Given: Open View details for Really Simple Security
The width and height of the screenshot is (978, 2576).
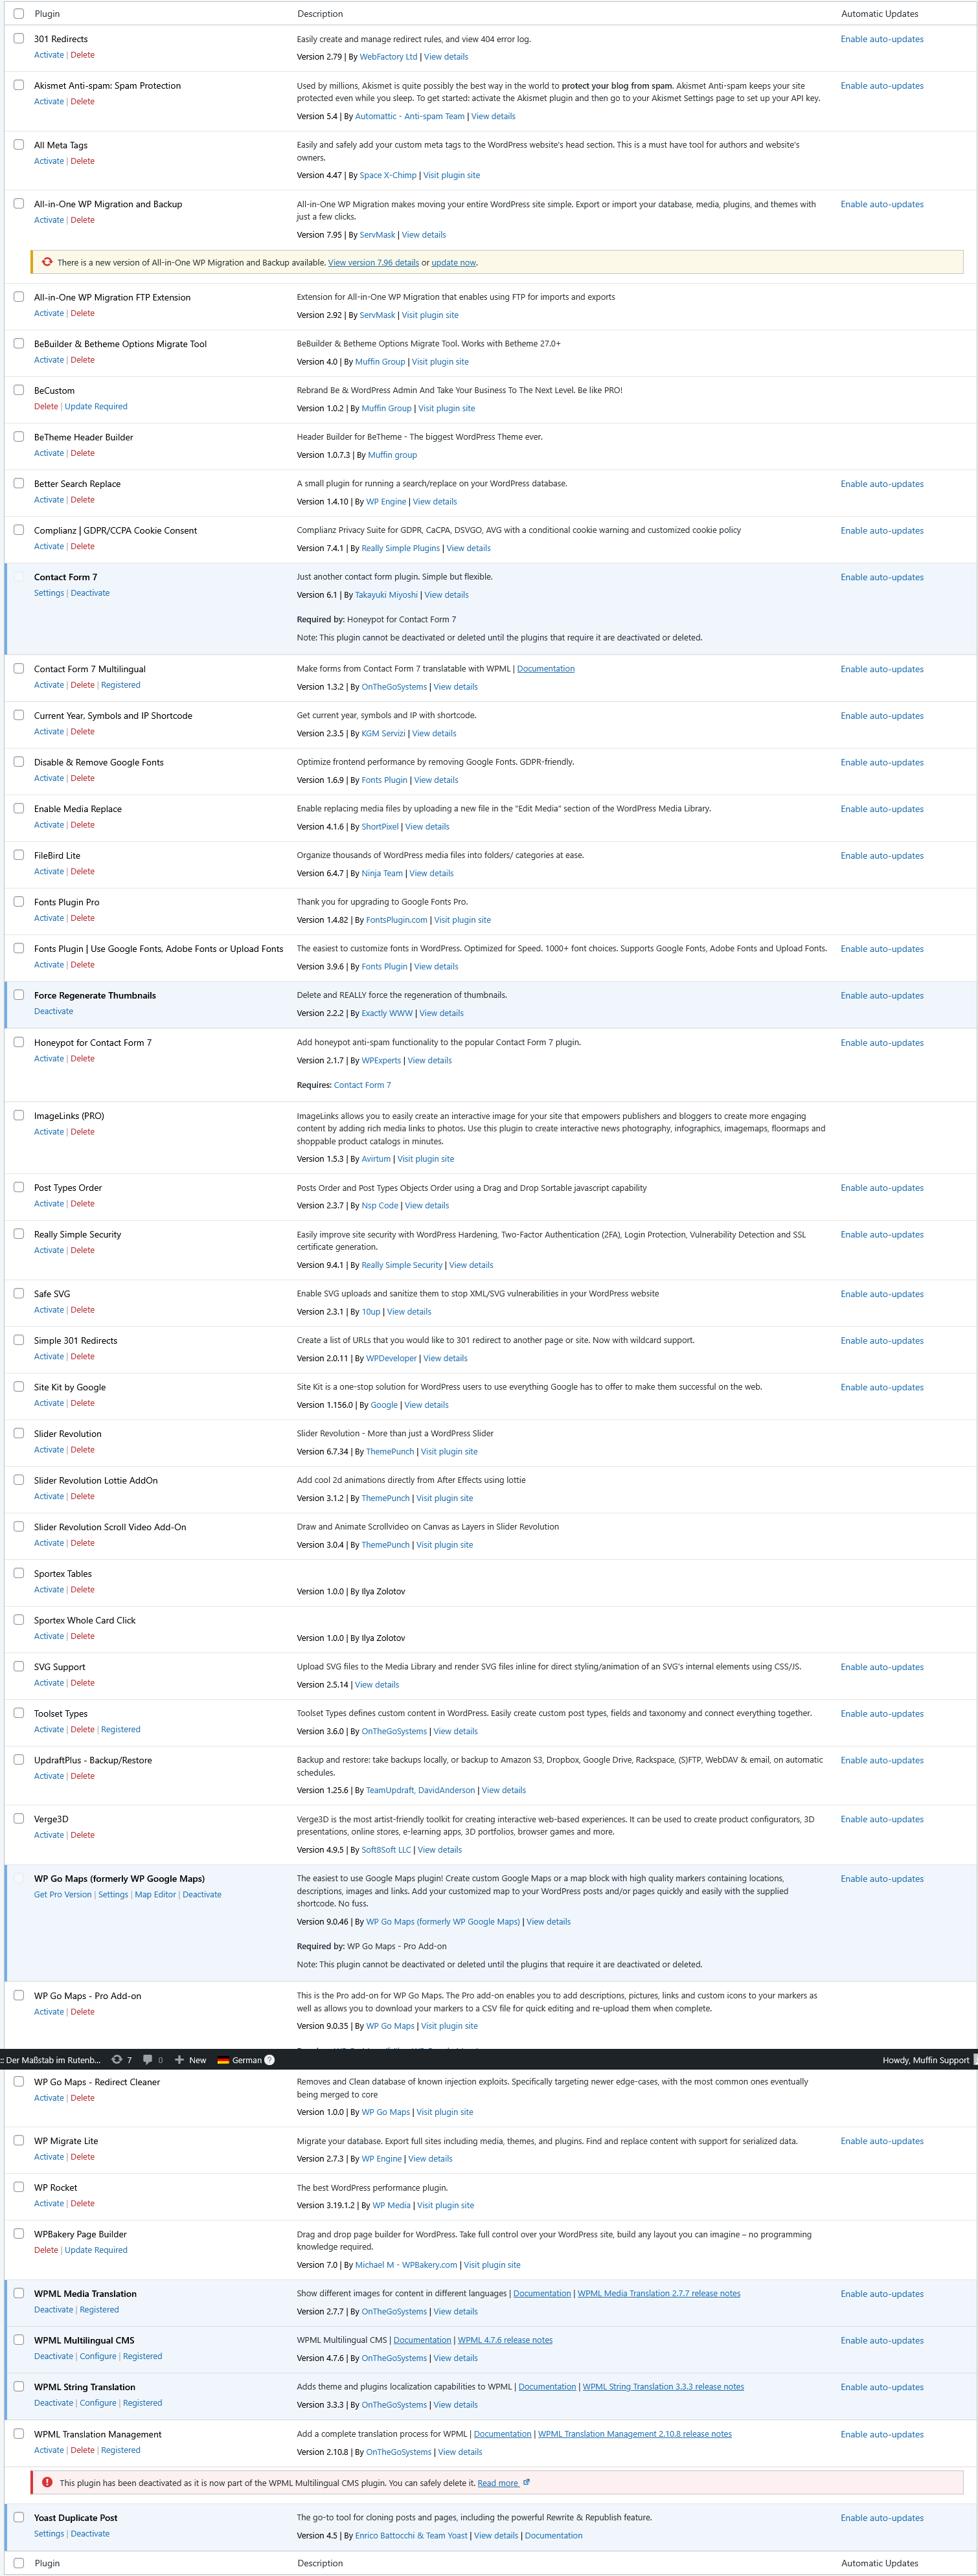Looking at the screenshot, I should coord(471,1265).
